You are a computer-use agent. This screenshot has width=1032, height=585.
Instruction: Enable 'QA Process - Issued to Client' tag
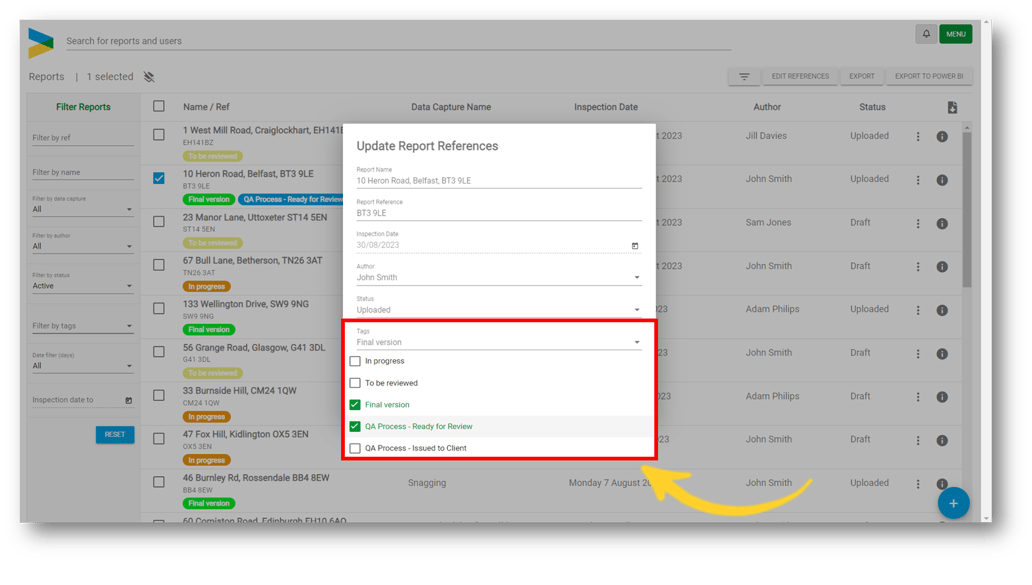point(355,448)
